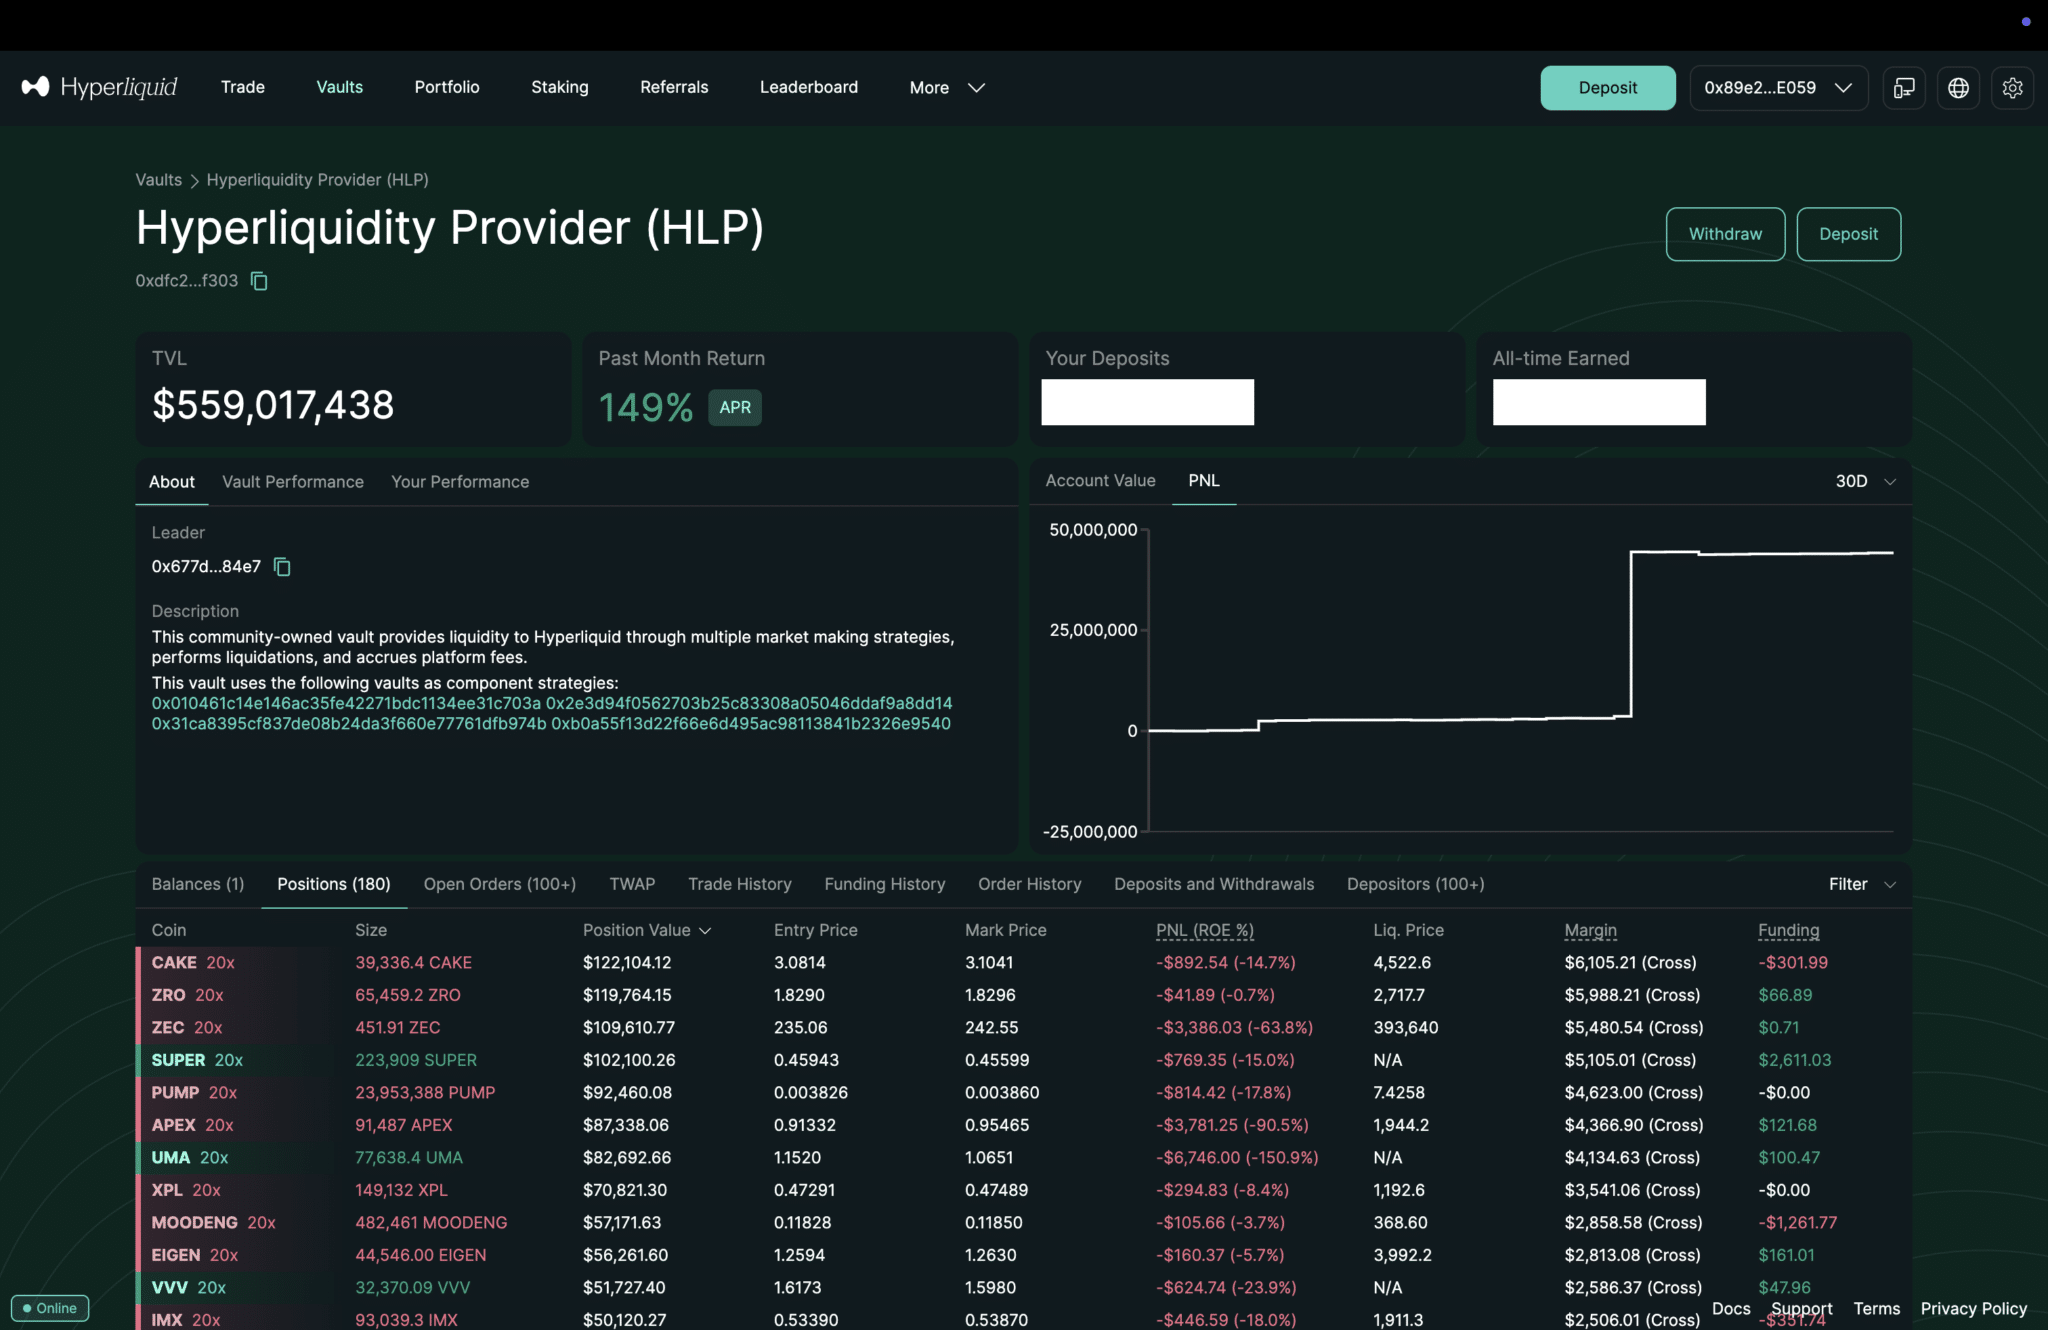2048x1330 pixels.
Task: Click the Online status indicator
Action: 50,1308
